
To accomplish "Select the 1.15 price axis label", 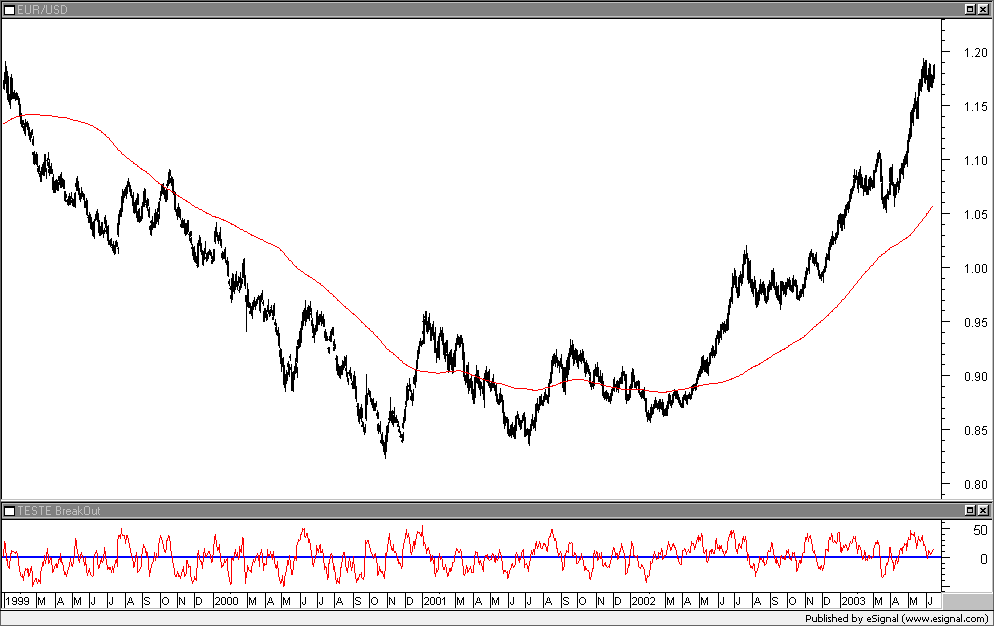I will [x=976, y=107].
